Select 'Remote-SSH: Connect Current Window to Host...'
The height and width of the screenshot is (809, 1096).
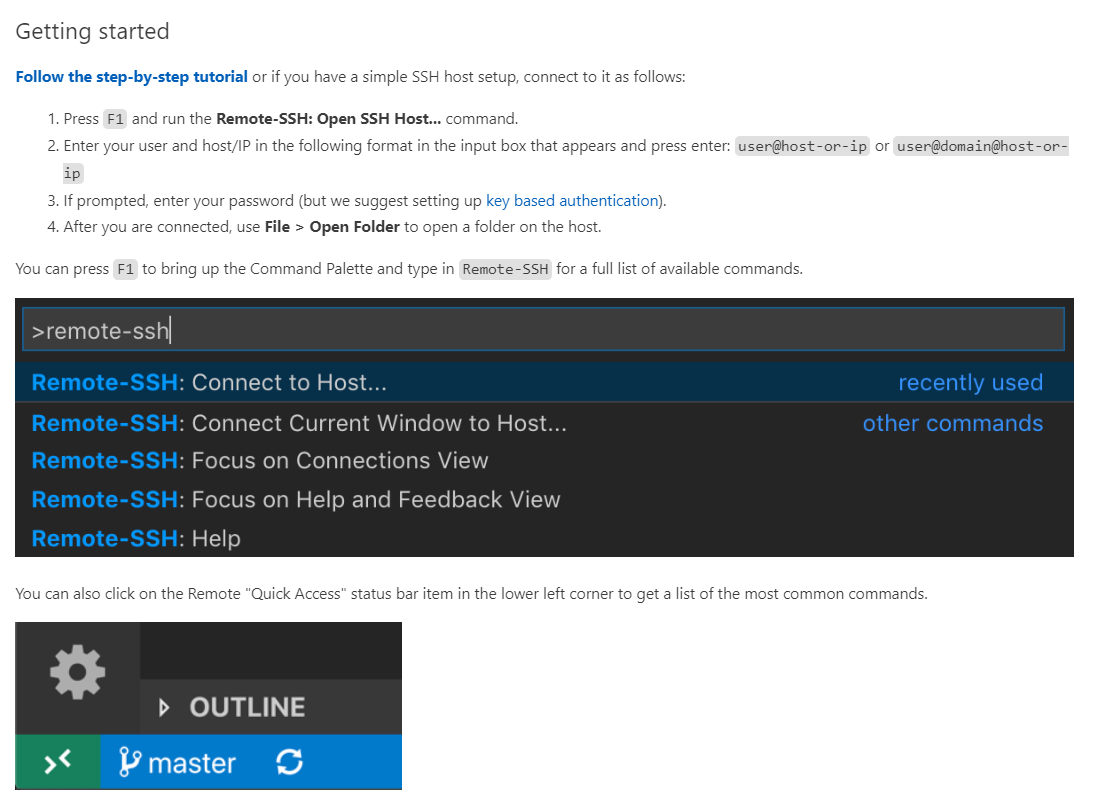tap(545, 423)
